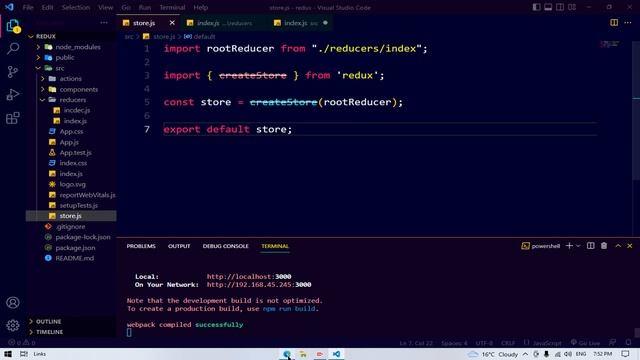Open the notifications bell in status bar
Viewport: 640px width, 360px height.
coord(629,343)
